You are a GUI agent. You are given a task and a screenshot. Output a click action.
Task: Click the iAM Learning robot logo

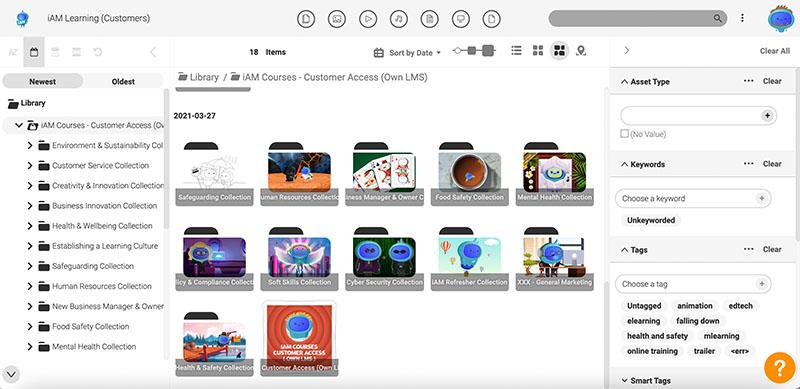22,19
